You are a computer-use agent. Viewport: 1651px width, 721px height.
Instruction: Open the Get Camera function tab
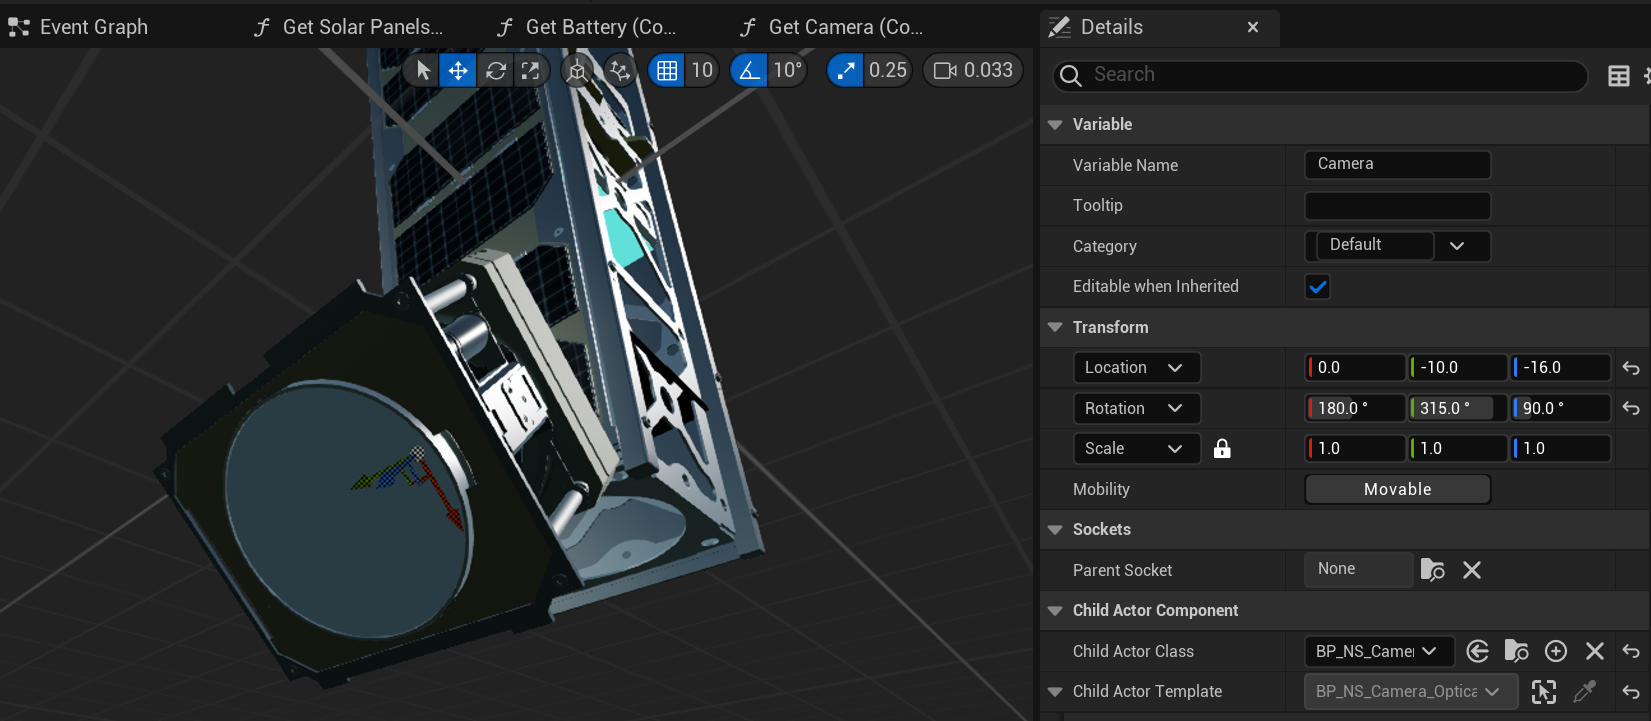pyautogui.click(x=832, y=27)
